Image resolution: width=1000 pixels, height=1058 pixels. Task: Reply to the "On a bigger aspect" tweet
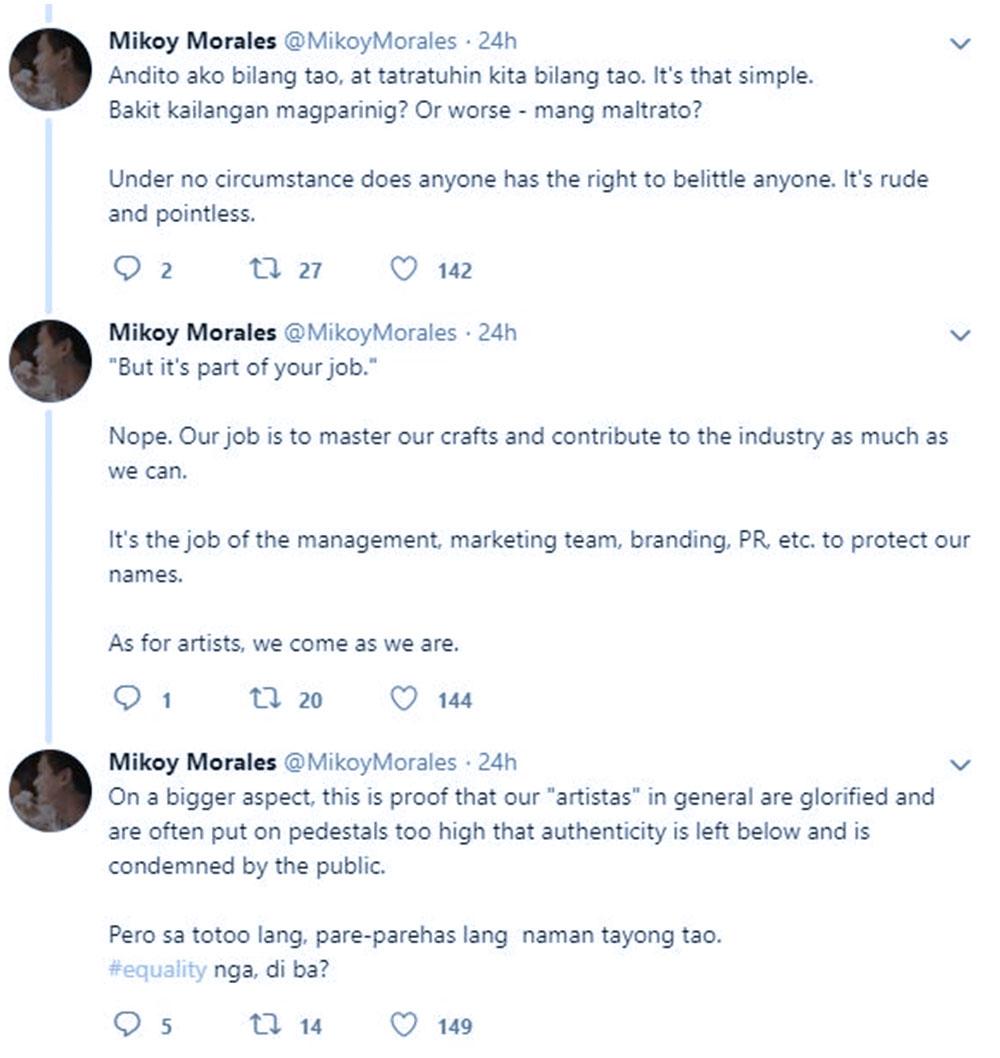tap(126, 1025)
